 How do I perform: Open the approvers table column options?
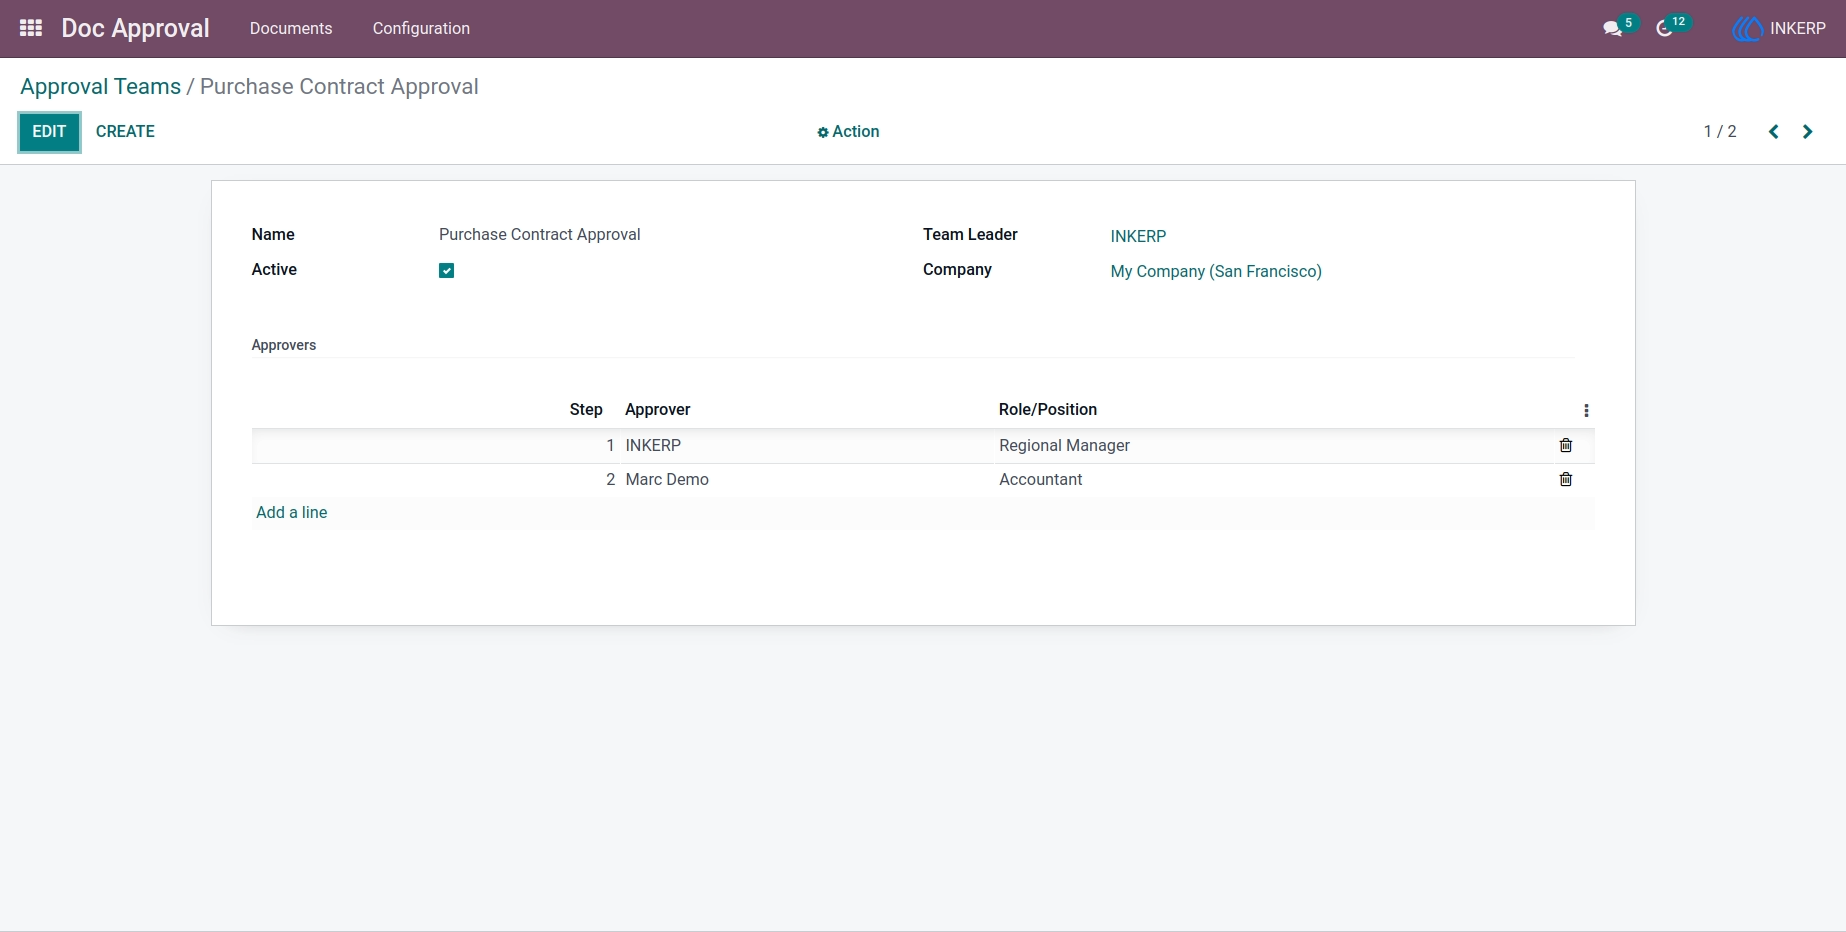[1586, 411]
